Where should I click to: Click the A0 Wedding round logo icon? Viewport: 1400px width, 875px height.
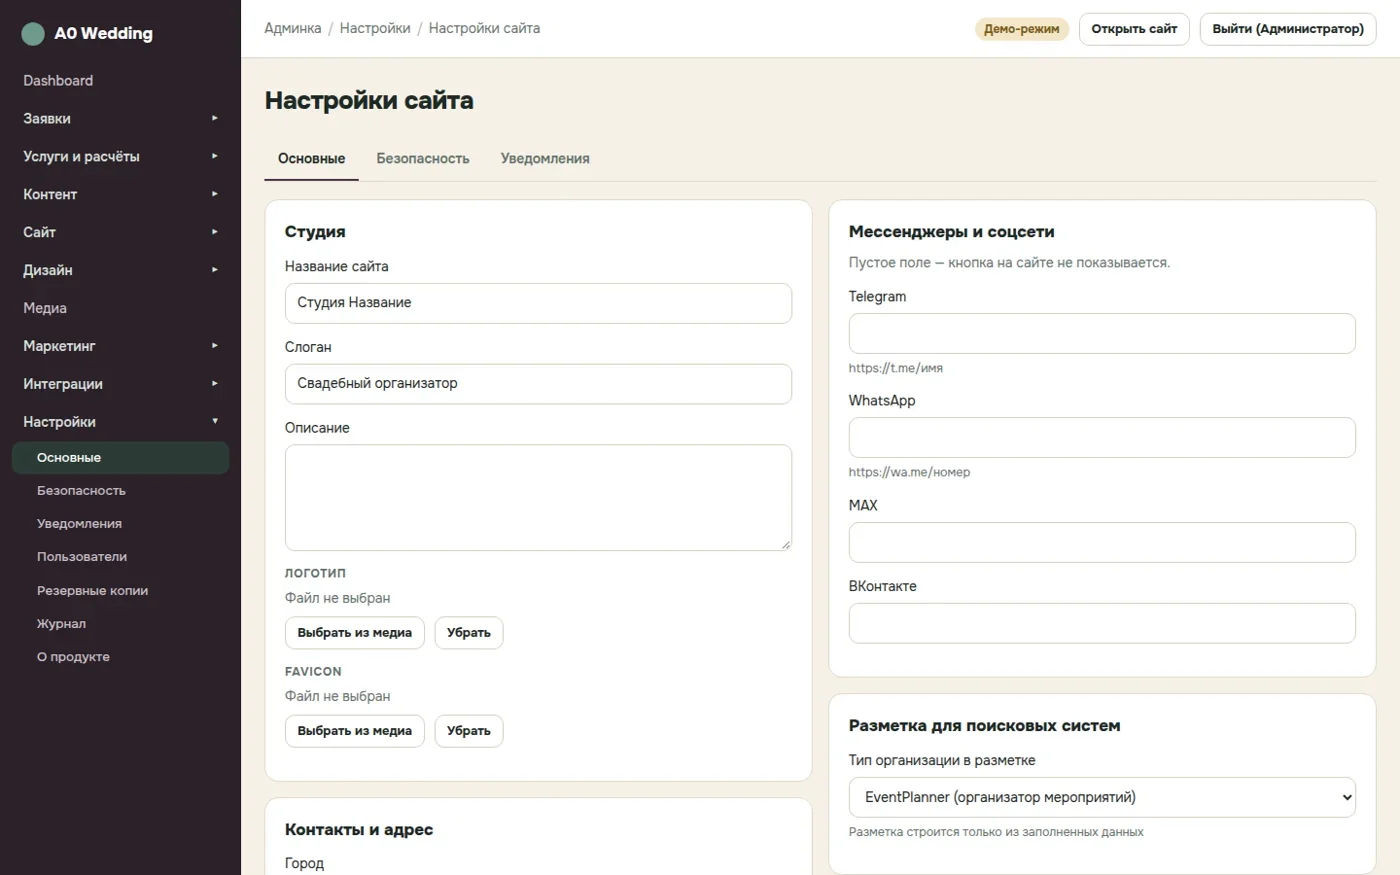33,34
